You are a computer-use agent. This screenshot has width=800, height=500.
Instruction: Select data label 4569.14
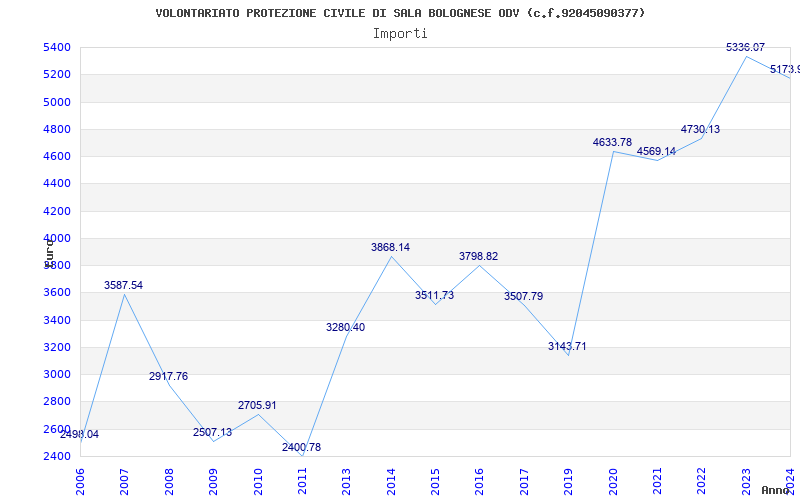656,151
